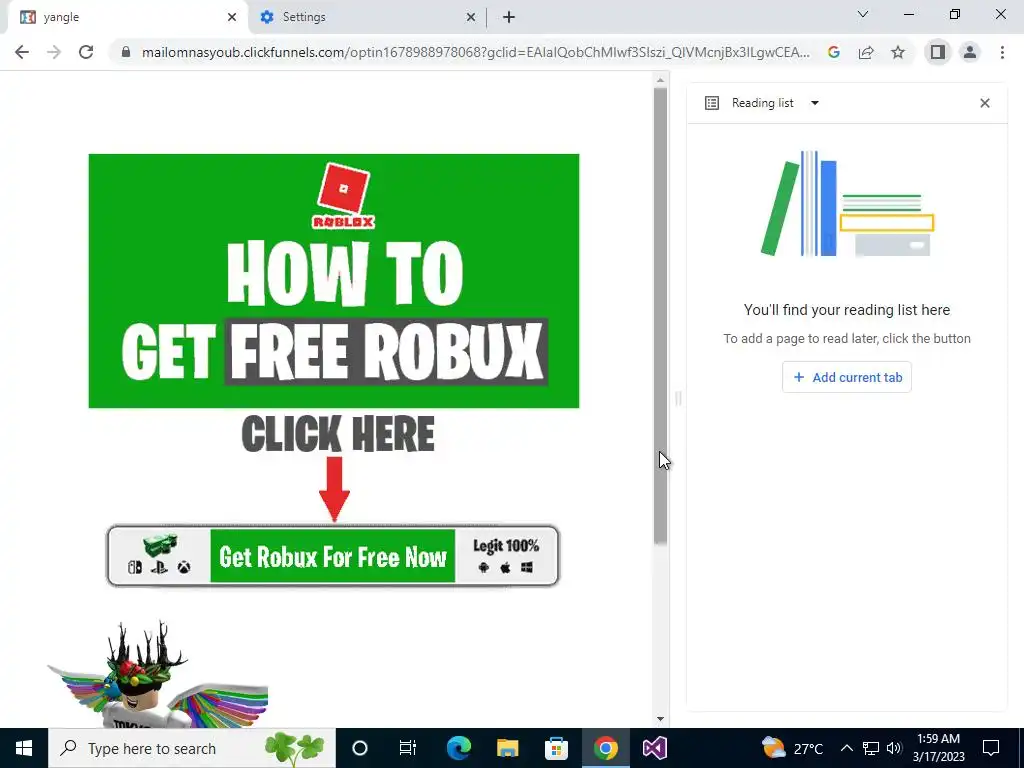Open the clock and date flyout
This screenshot has height=768, width=1024.
tap(938, 748)
